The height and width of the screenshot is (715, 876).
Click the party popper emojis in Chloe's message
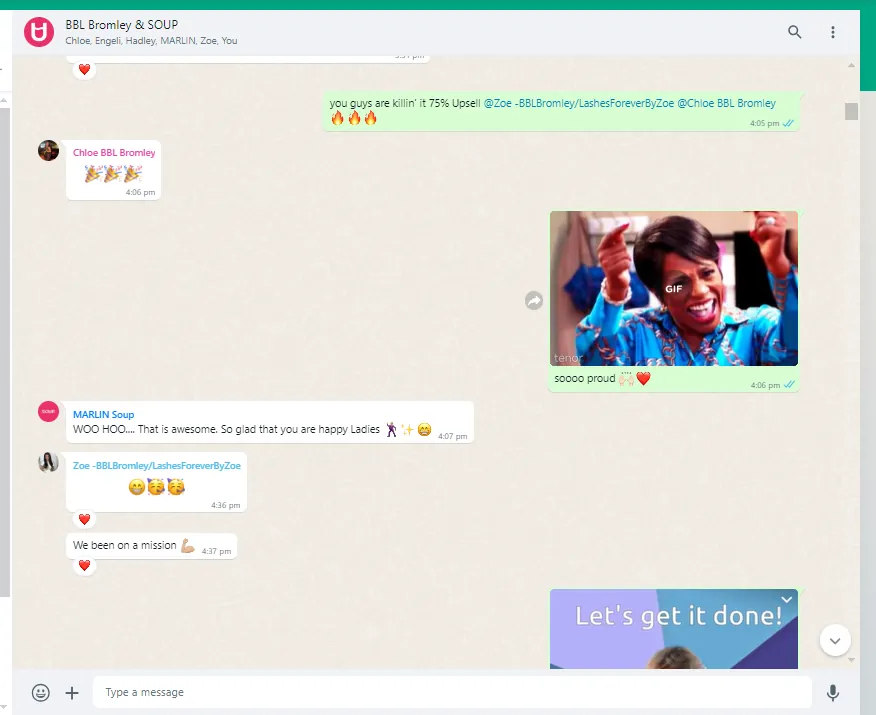click(113, 174)
